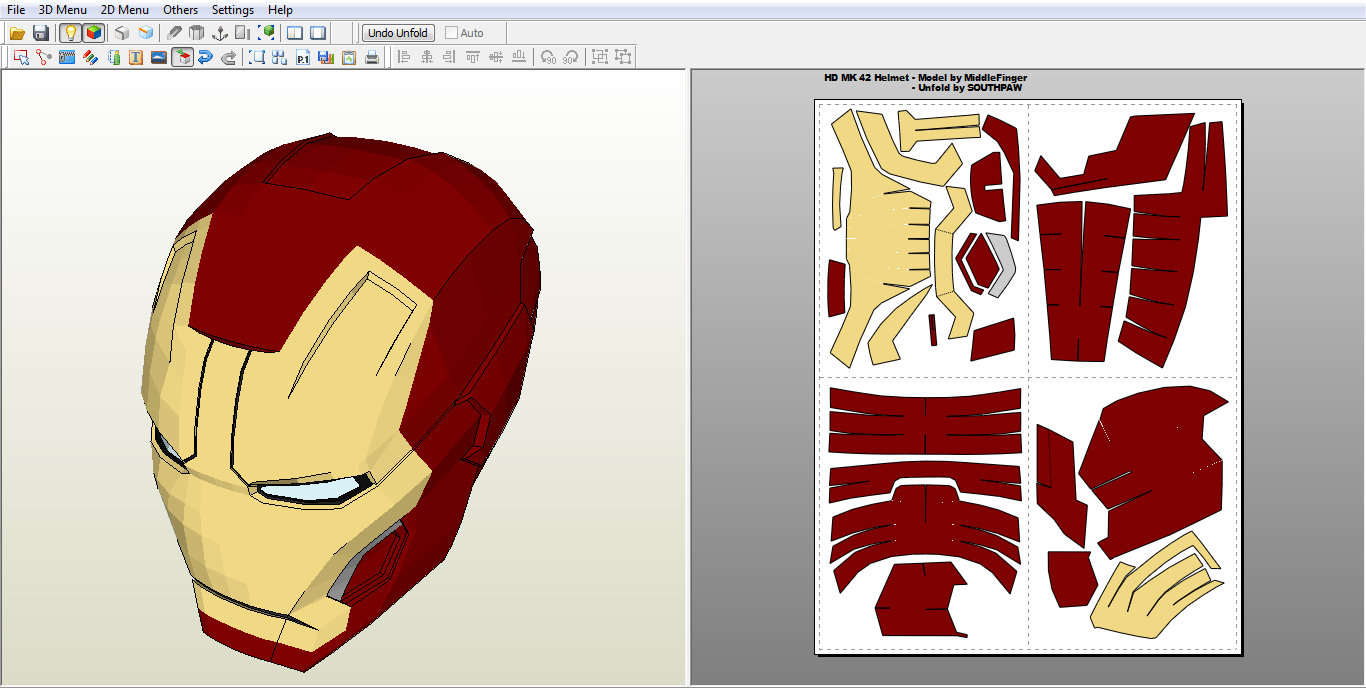Toggle the light bulb lighting switch

tap(70, 33)
